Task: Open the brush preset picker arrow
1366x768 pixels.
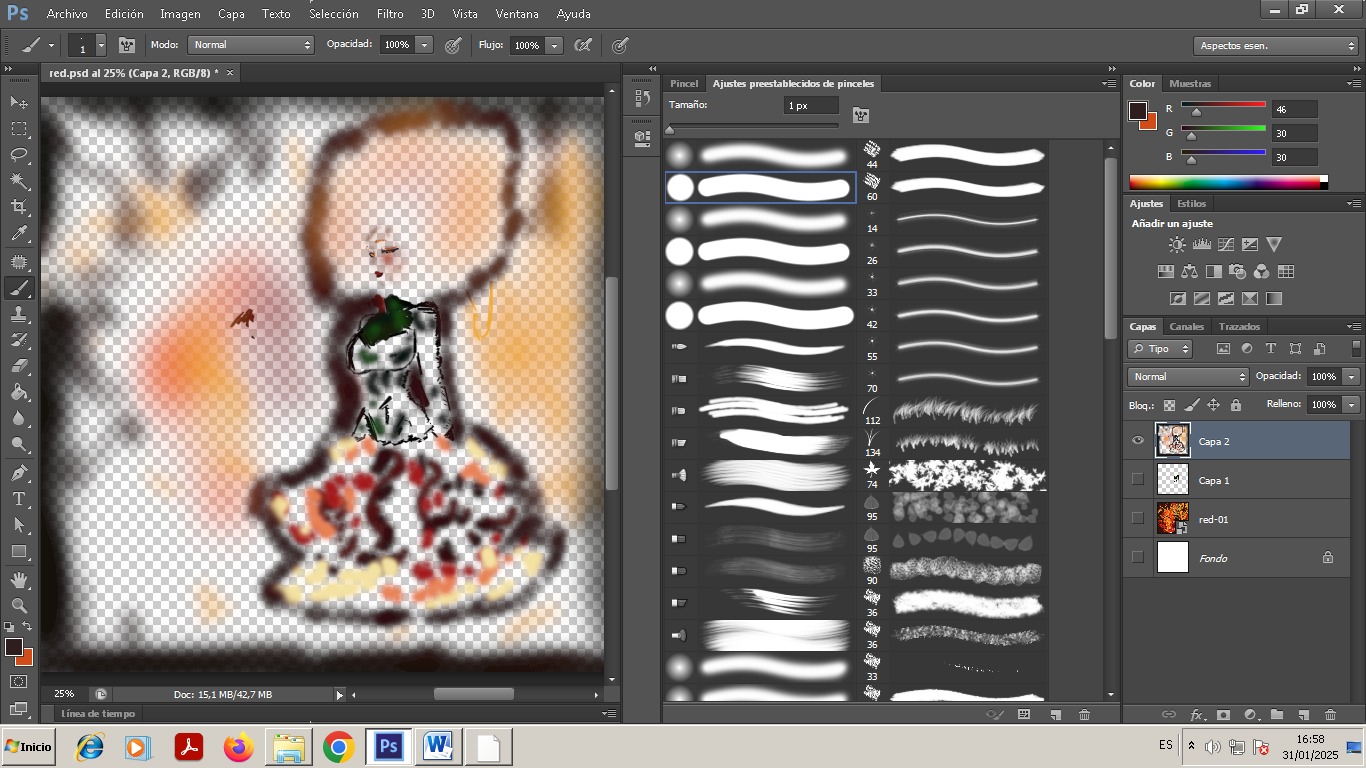Action: [100, 45]
